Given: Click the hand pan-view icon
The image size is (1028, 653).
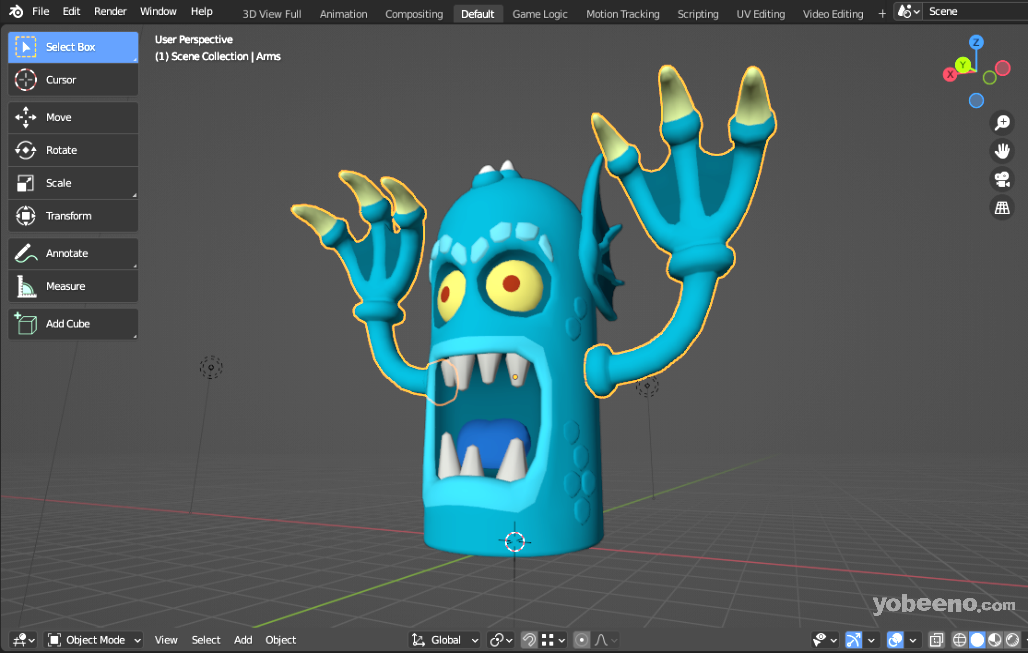Looking at the screenshot, I should click(1002, 151).
